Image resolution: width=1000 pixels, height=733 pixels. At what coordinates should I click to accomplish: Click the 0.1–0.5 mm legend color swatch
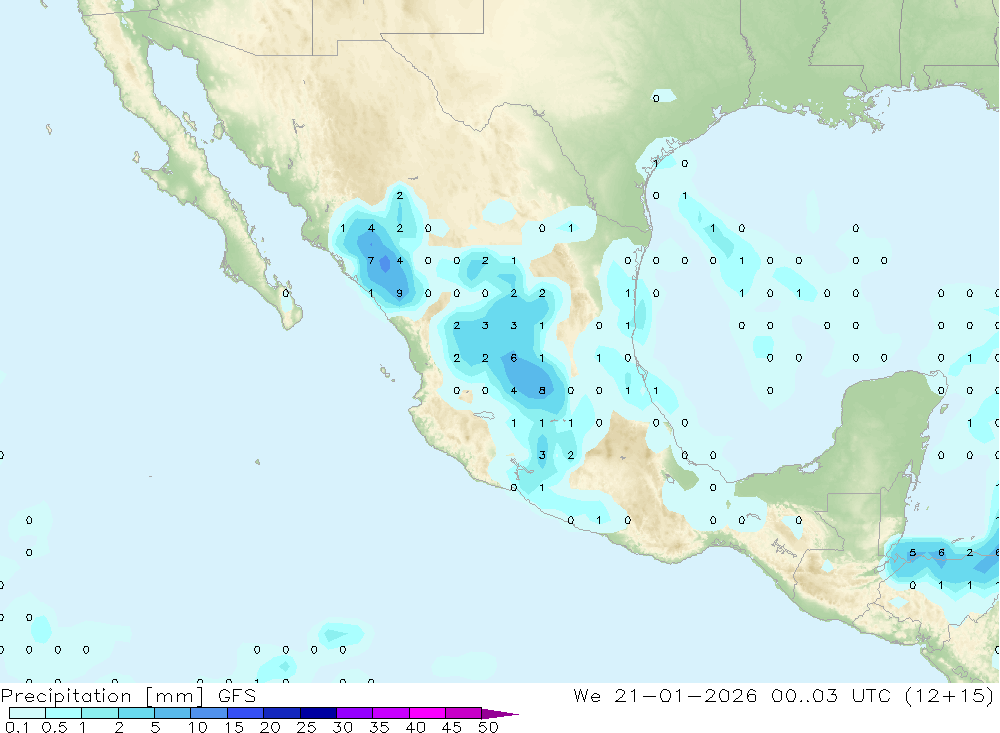[x=27, y=713]
